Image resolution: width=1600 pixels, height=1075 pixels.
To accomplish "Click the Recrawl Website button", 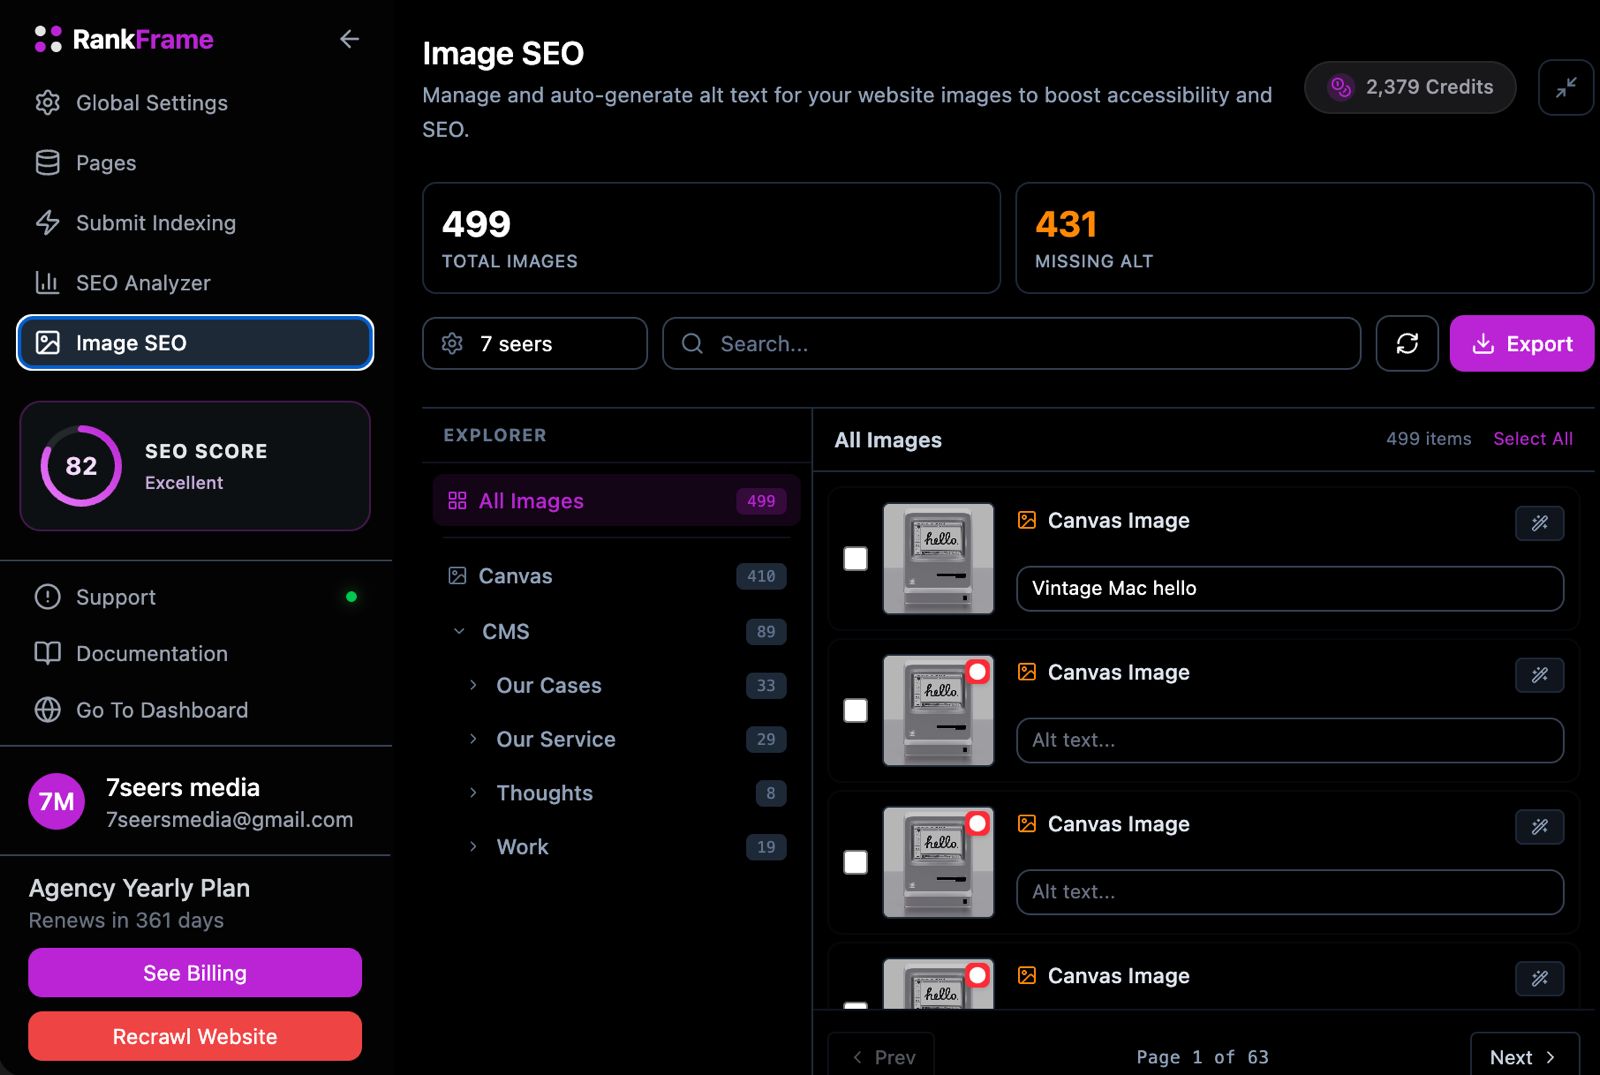I will pos(194,1036).
